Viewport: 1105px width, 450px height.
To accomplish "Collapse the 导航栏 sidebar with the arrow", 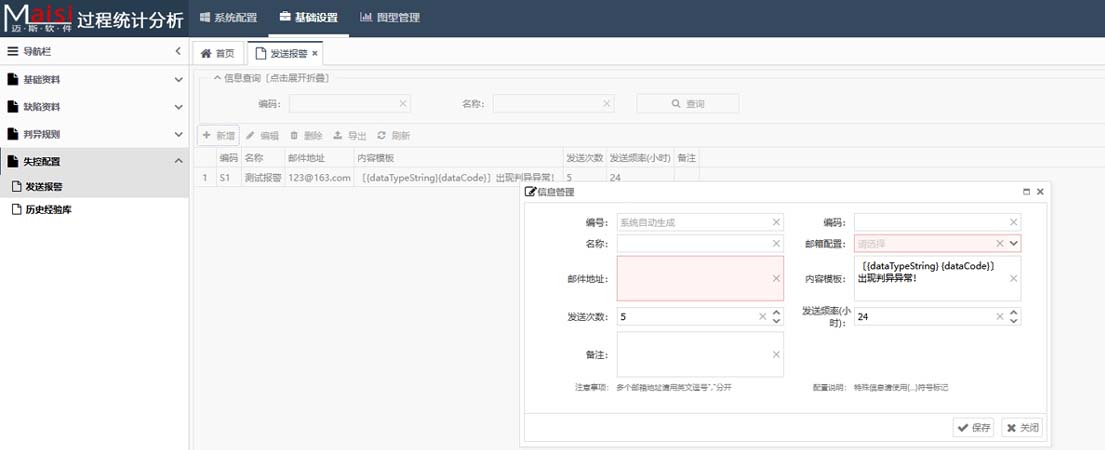I will [178, 51].
